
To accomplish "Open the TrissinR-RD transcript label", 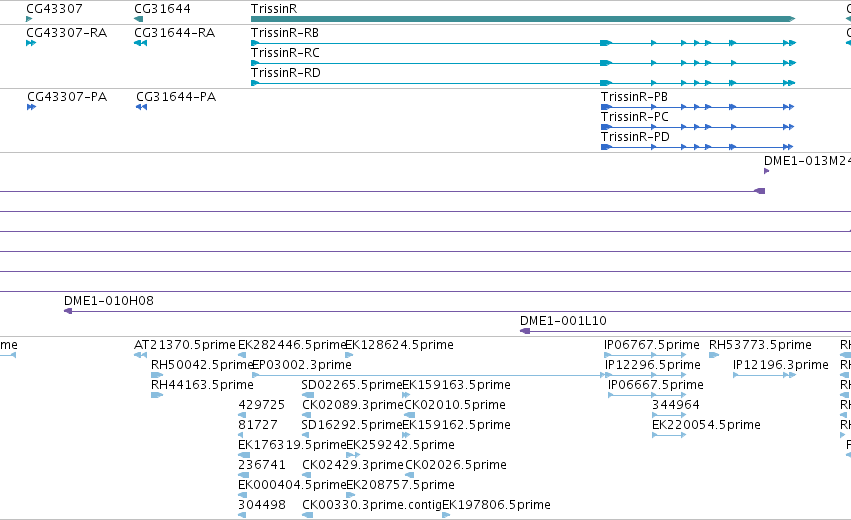I will (x=286, y=73).
